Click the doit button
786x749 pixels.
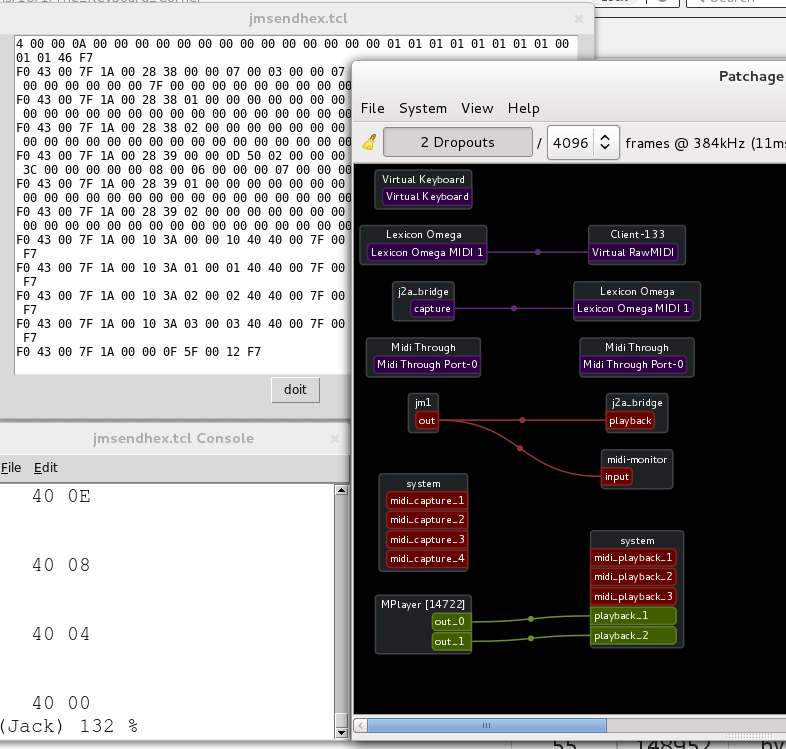[295, 390]
